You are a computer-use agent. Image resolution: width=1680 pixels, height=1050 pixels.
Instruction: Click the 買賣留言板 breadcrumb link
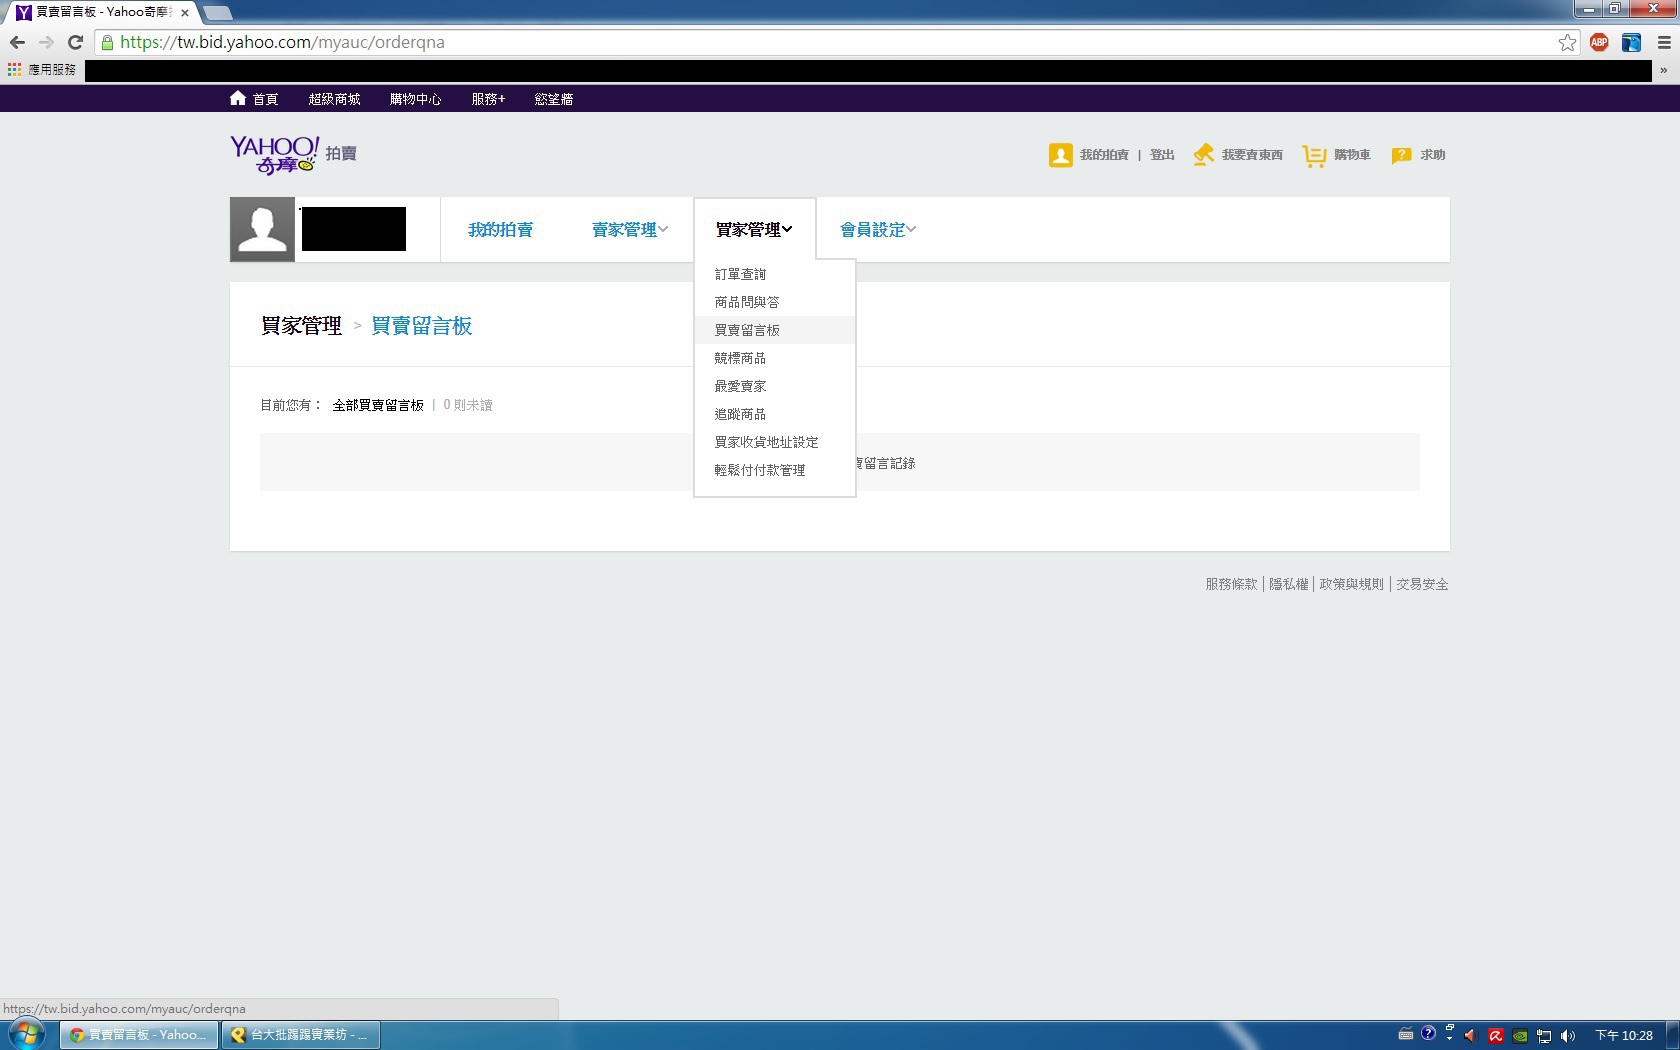tap(421, 326)
